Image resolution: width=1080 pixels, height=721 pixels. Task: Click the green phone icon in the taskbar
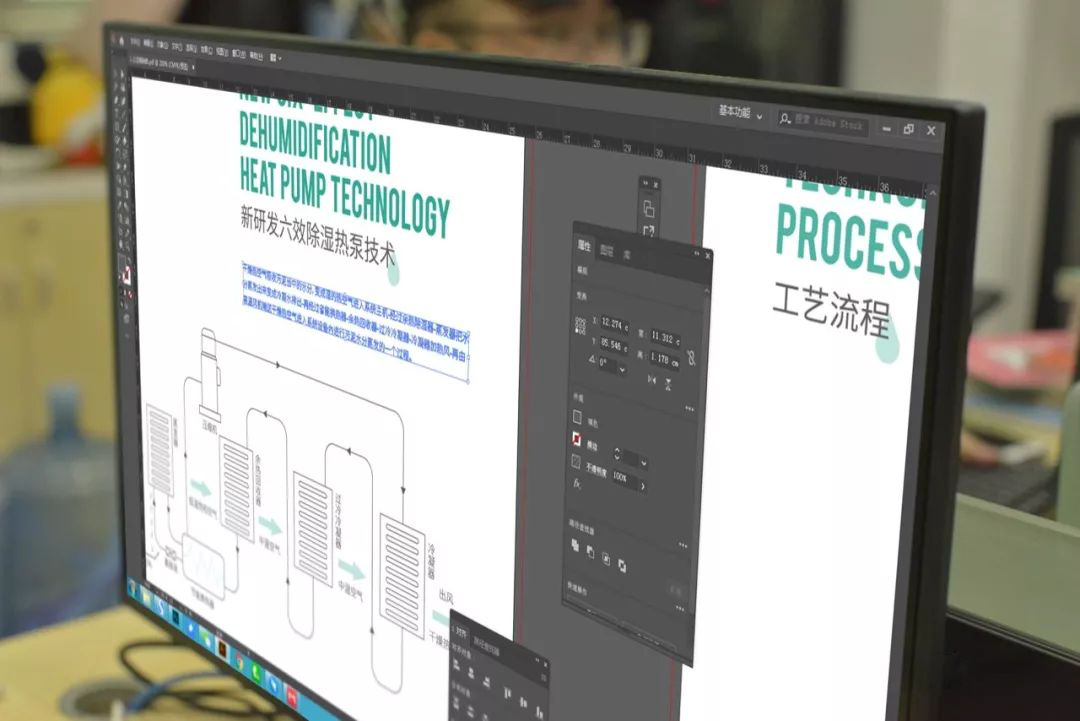[x=256, y=673]
